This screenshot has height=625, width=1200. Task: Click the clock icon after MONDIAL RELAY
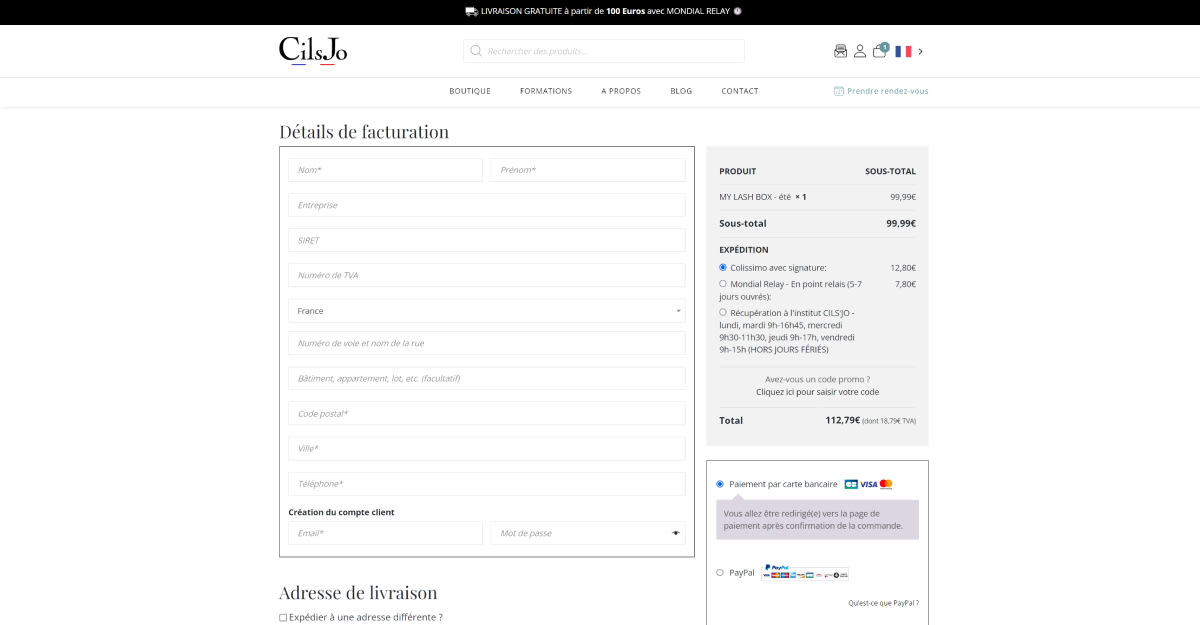click(737, 11)
